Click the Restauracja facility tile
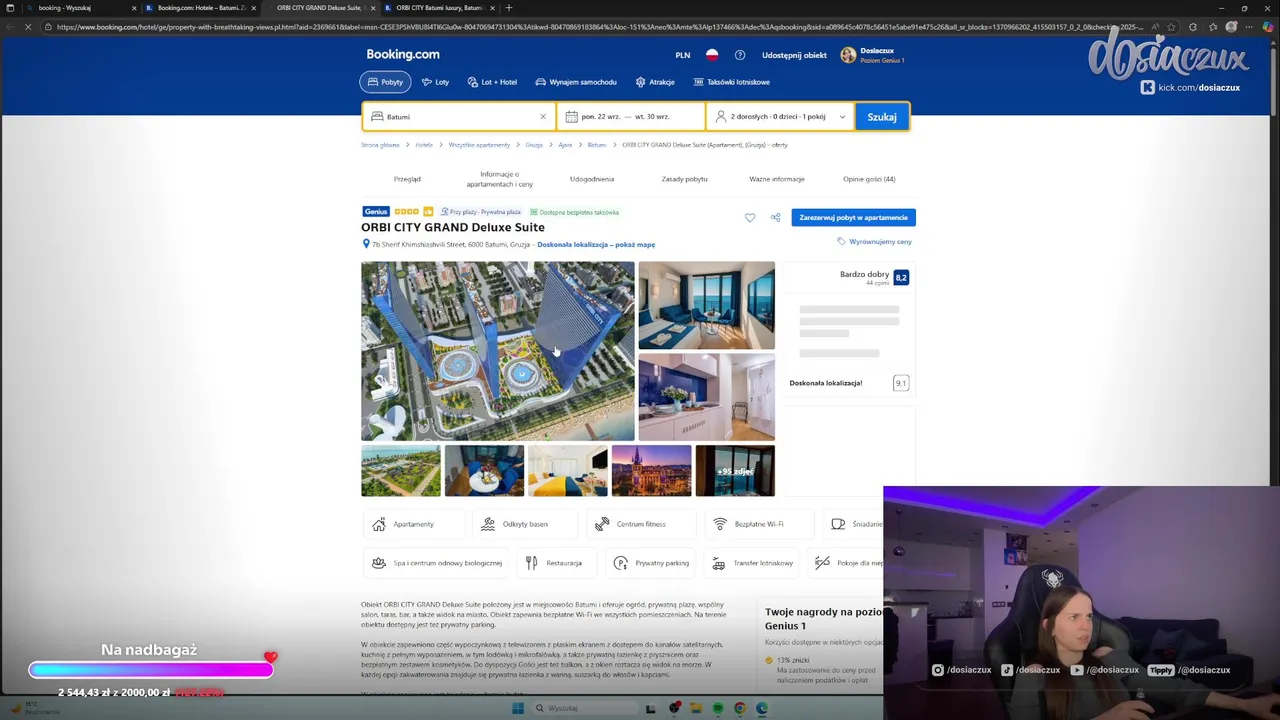The width and height of the screenshot is (1280, 720). click(556, 563)
